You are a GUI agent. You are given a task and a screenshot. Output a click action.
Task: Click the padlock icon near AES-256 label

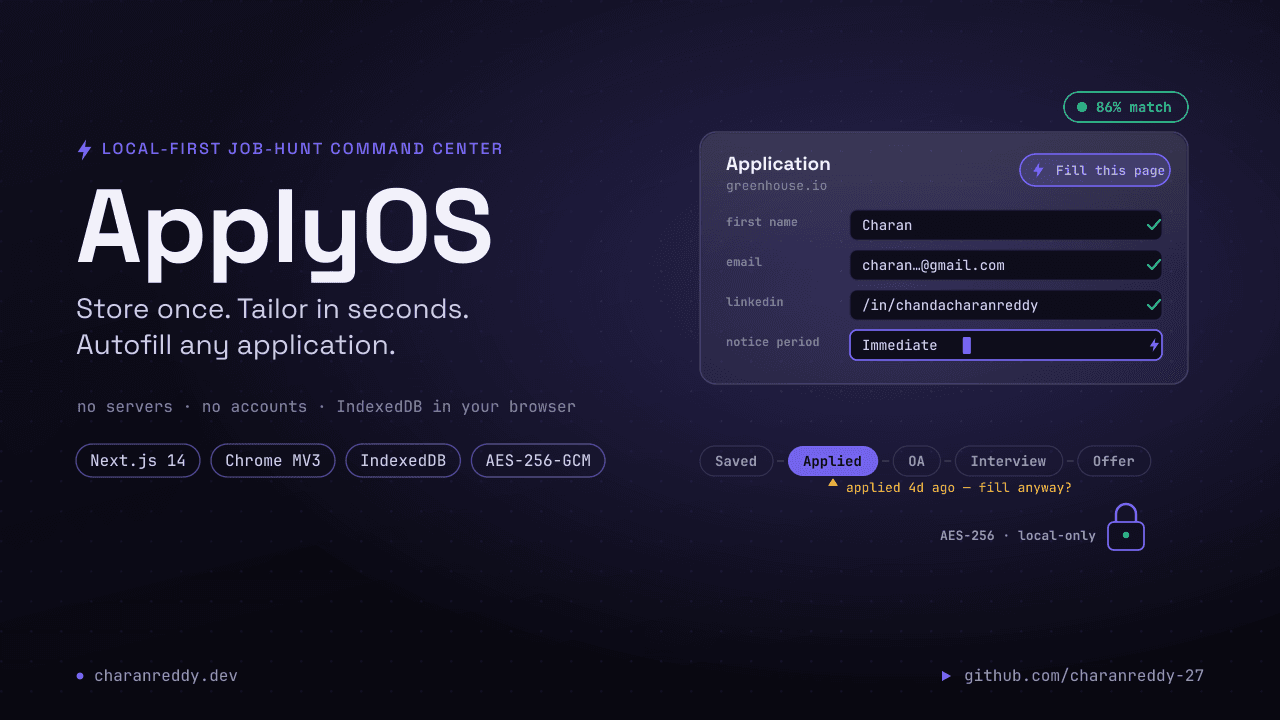click(x=1126, y=527)
